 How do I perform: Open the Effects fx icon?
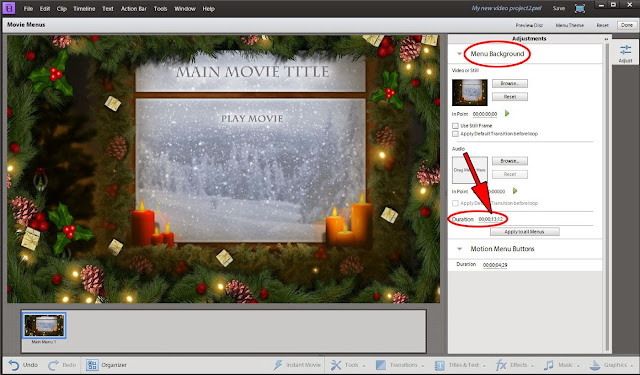click(501, 365)
